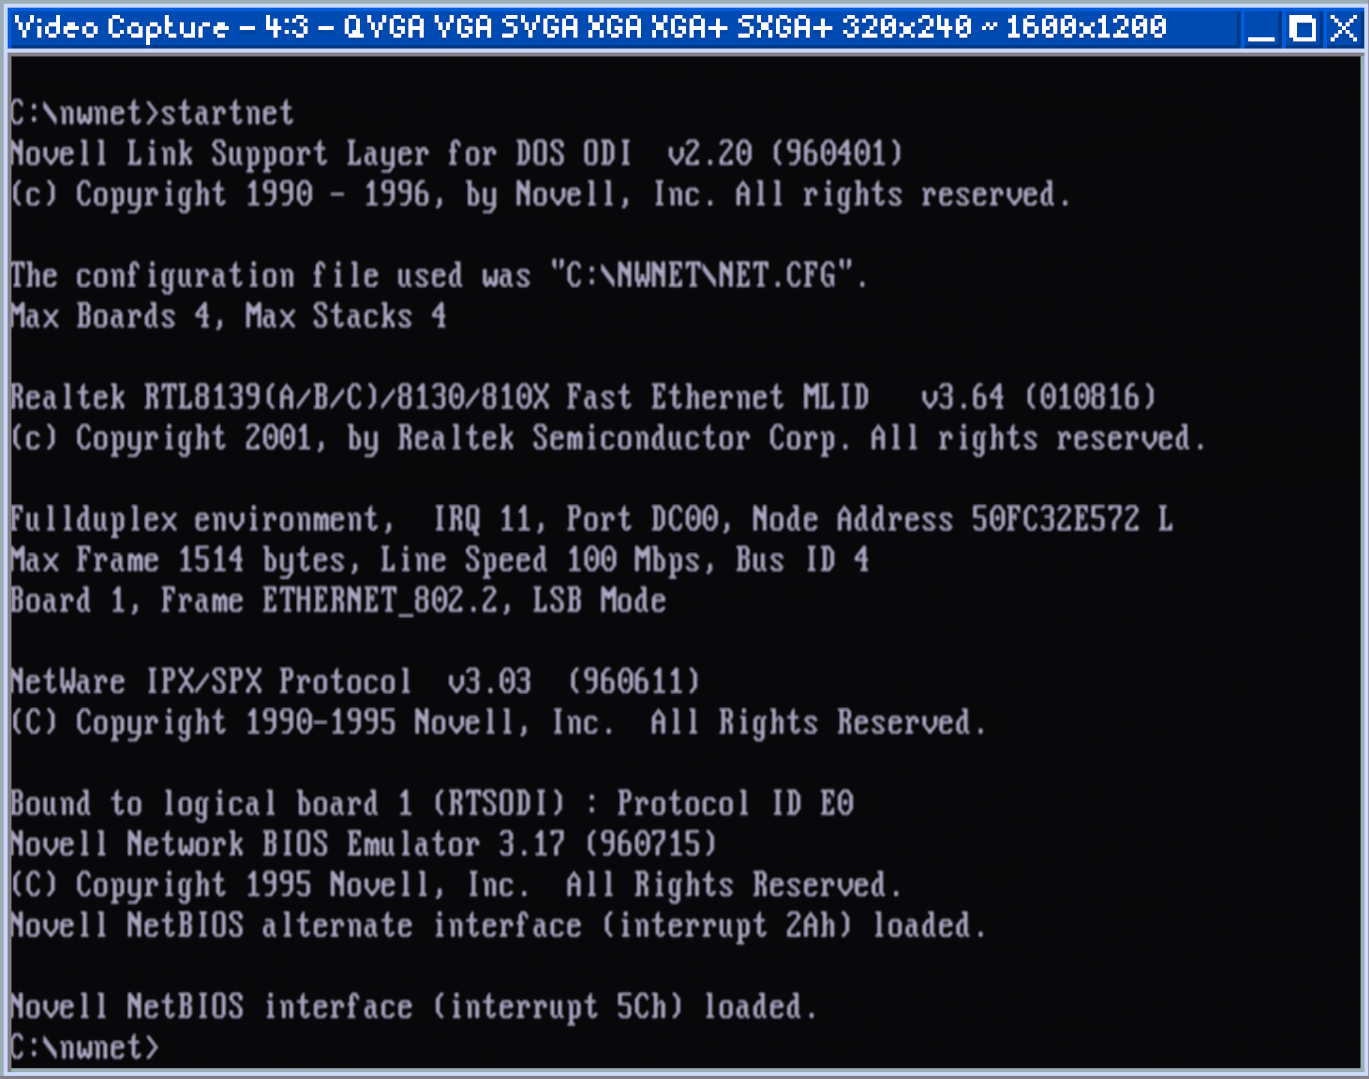Click the Realtek Semiconductor Corp copyright line
The height and width of the screenshot is (1079, 1369).
click(608, 438)
